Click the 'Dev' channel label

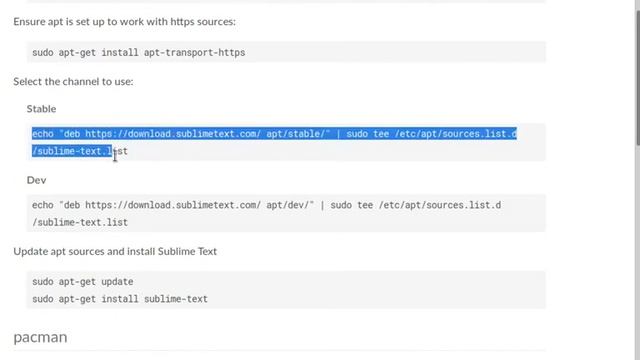tap(36, 180)
